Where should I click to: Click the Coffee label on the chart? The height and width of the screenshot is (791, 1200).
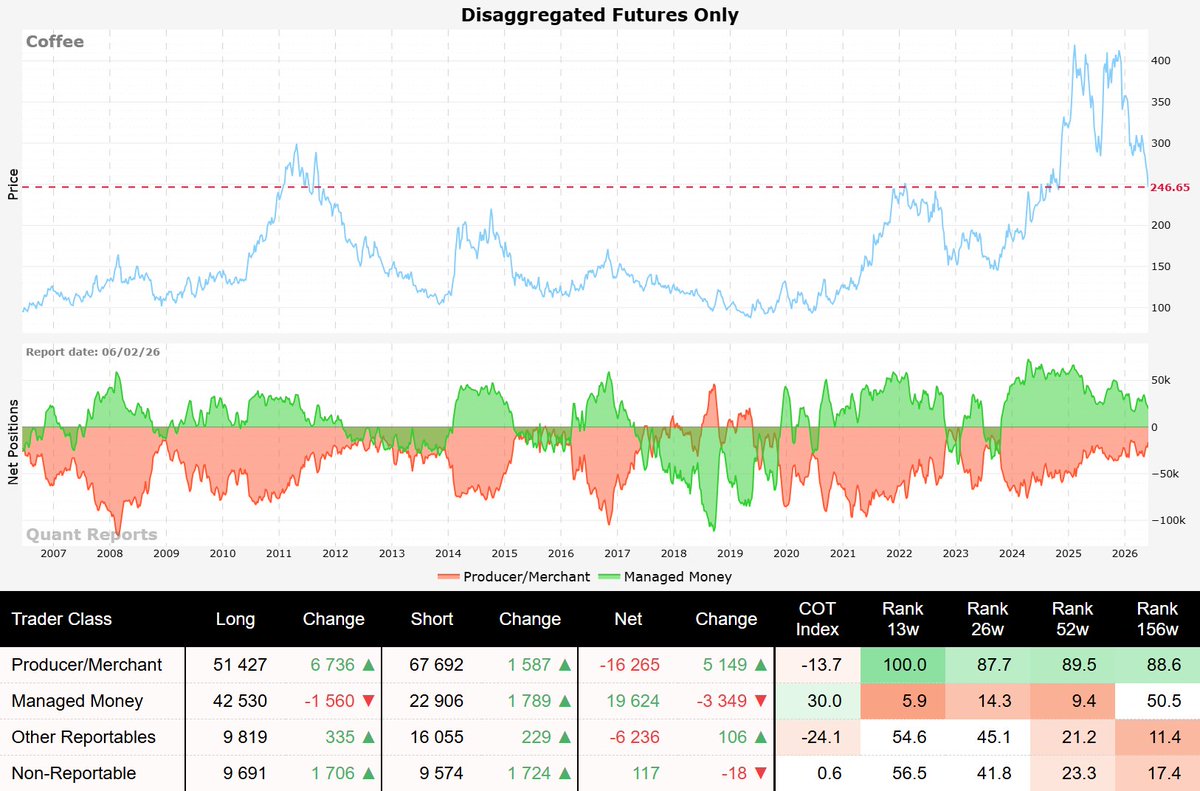[x=55, y=41]
